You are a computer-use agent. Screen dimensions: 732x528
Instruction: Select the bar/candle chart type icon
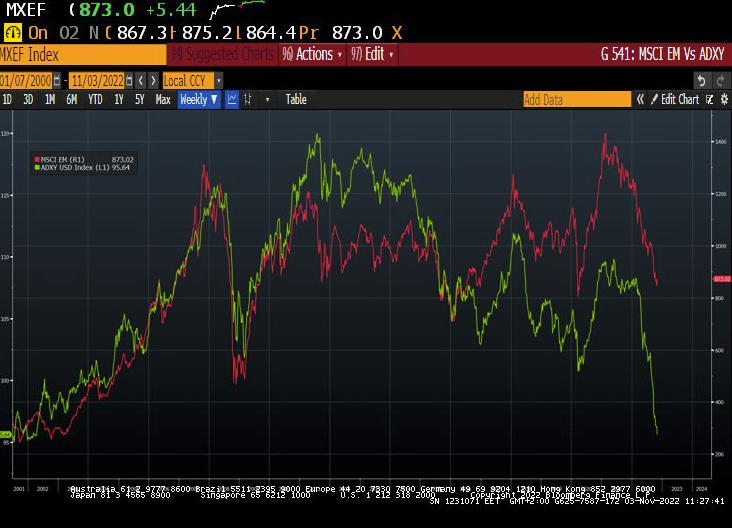pyautogui.click(x=248, y=99)
